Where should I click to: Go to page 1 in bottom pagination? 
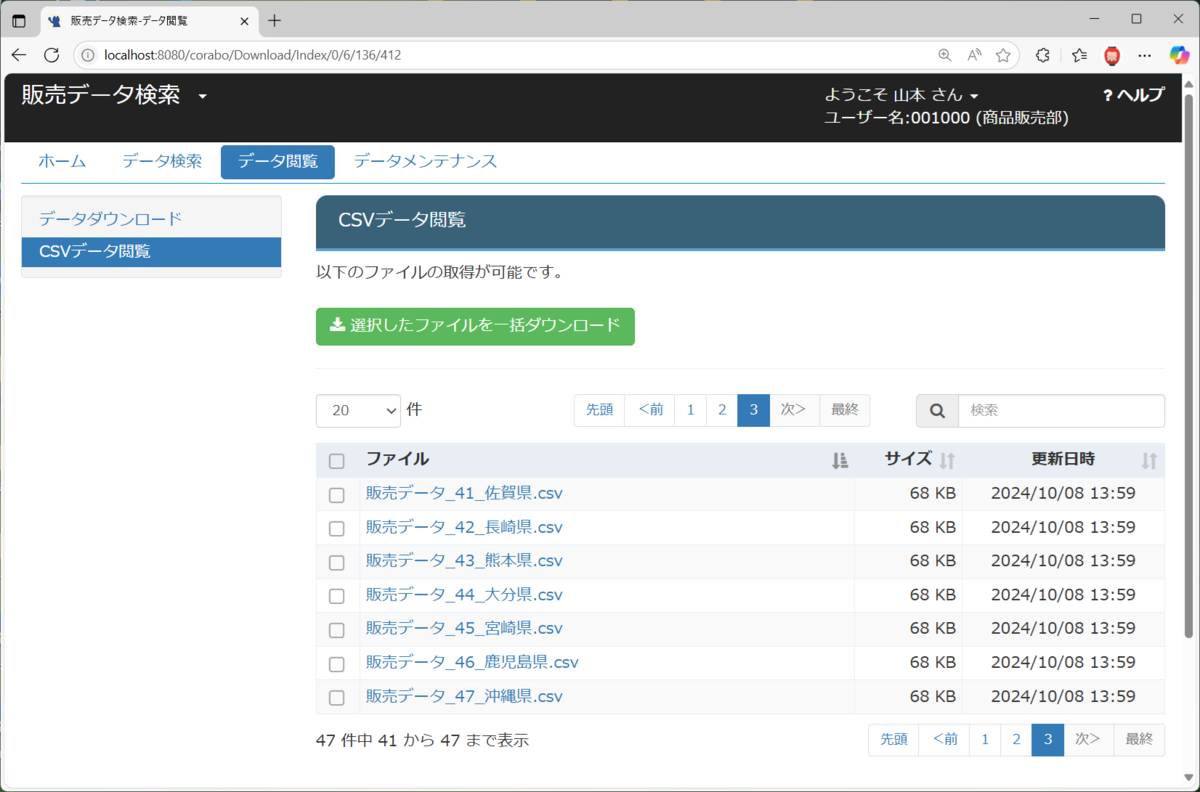[x=985, y=740]
